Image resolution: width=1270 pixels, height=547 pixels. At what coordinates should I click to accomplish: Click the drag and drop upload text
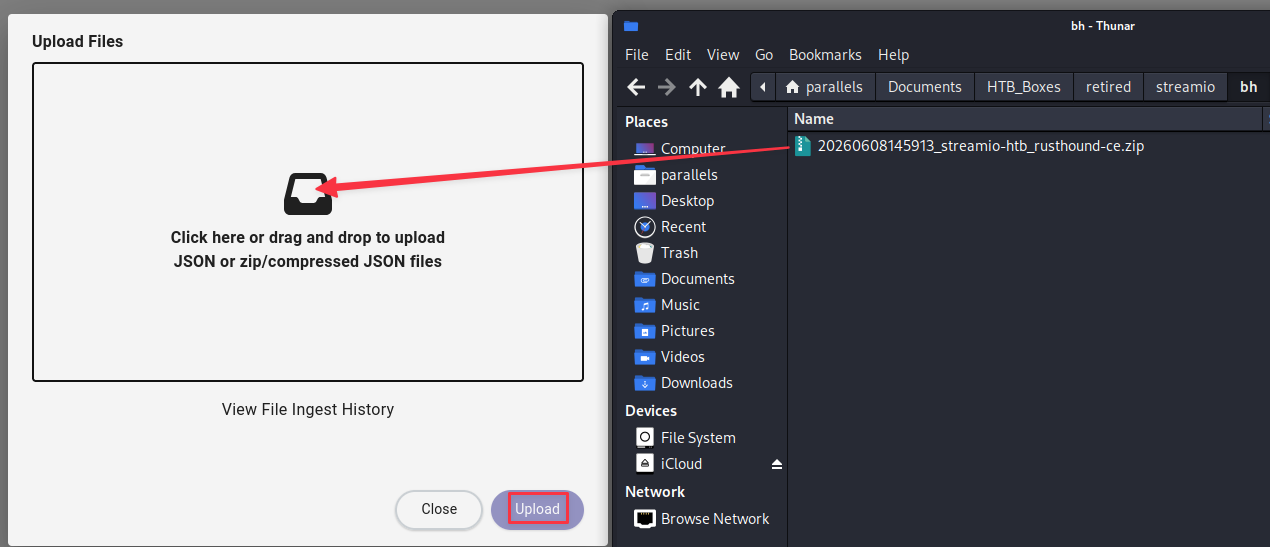click(x=308, y=250)
